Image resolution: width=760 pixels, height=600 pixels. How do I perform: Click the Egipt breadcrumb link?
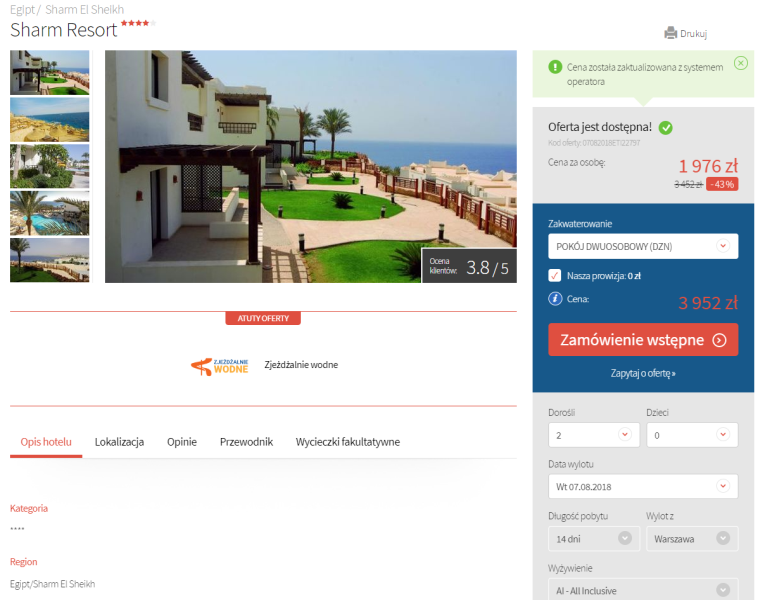coord(22,10)
